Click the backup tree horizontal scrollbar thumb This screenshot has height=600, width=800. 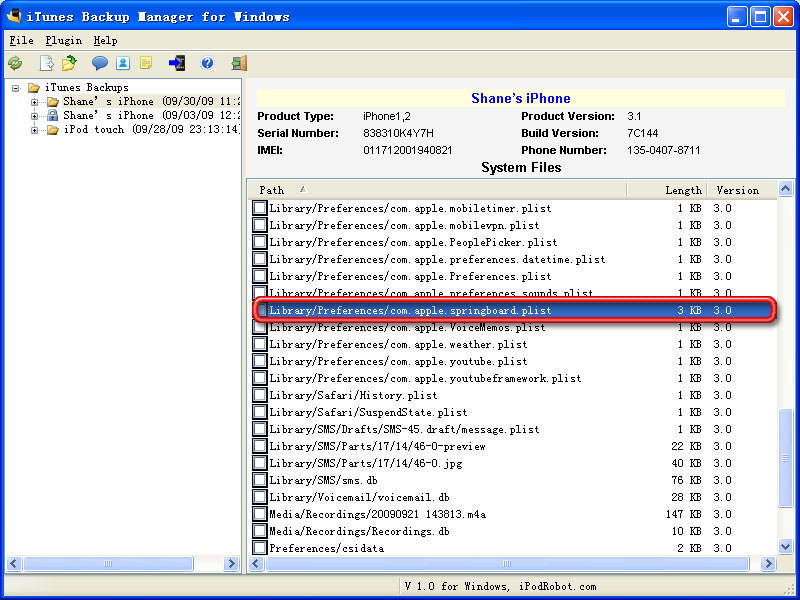pyautogui.click(x=108, y=563)
